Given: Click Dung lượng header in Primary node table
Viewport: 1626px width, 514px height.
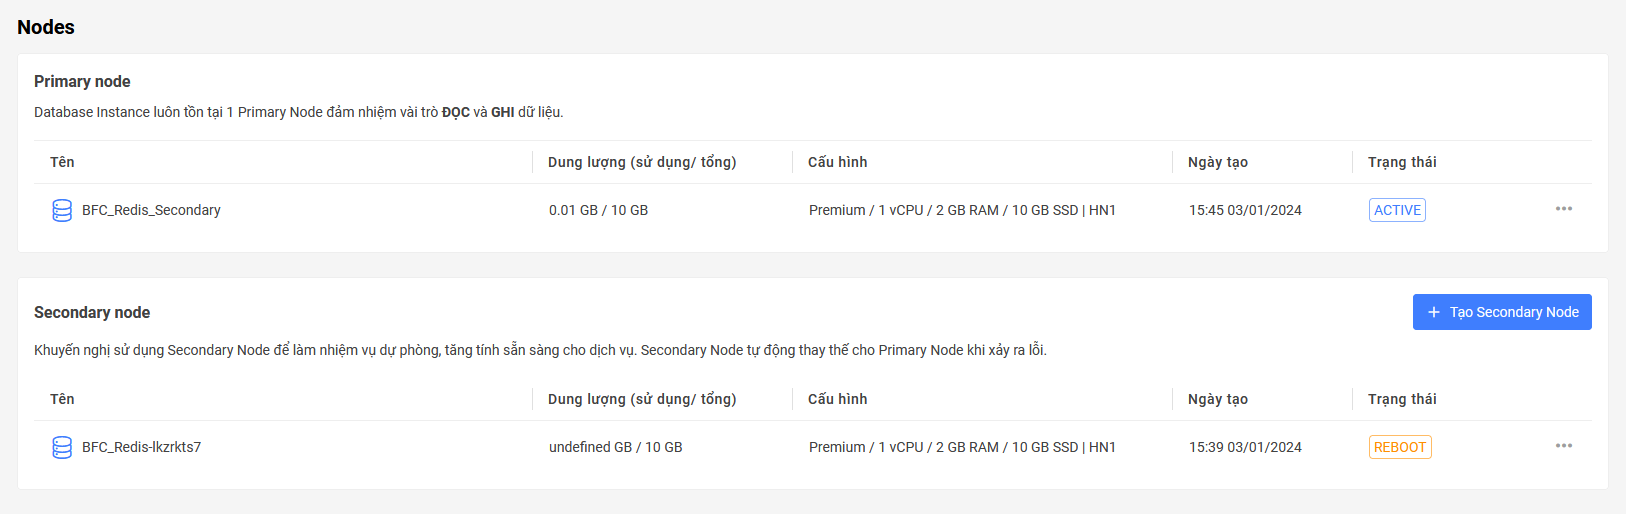Looking at the screenshot, I should (642, 162).
